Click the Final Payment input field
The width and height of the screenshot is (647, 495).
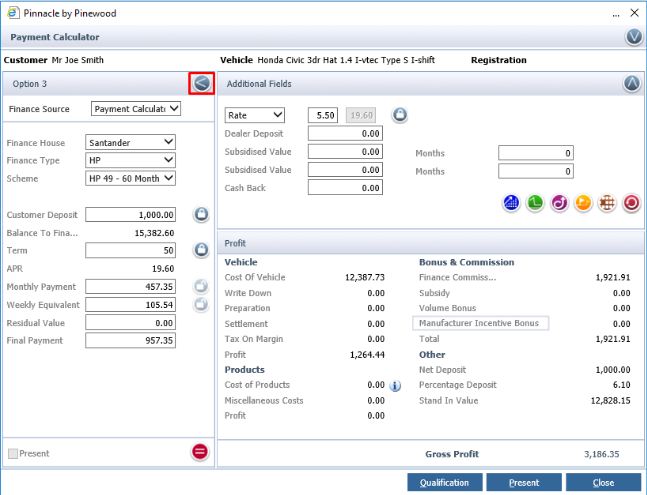(x=130, y=340)
